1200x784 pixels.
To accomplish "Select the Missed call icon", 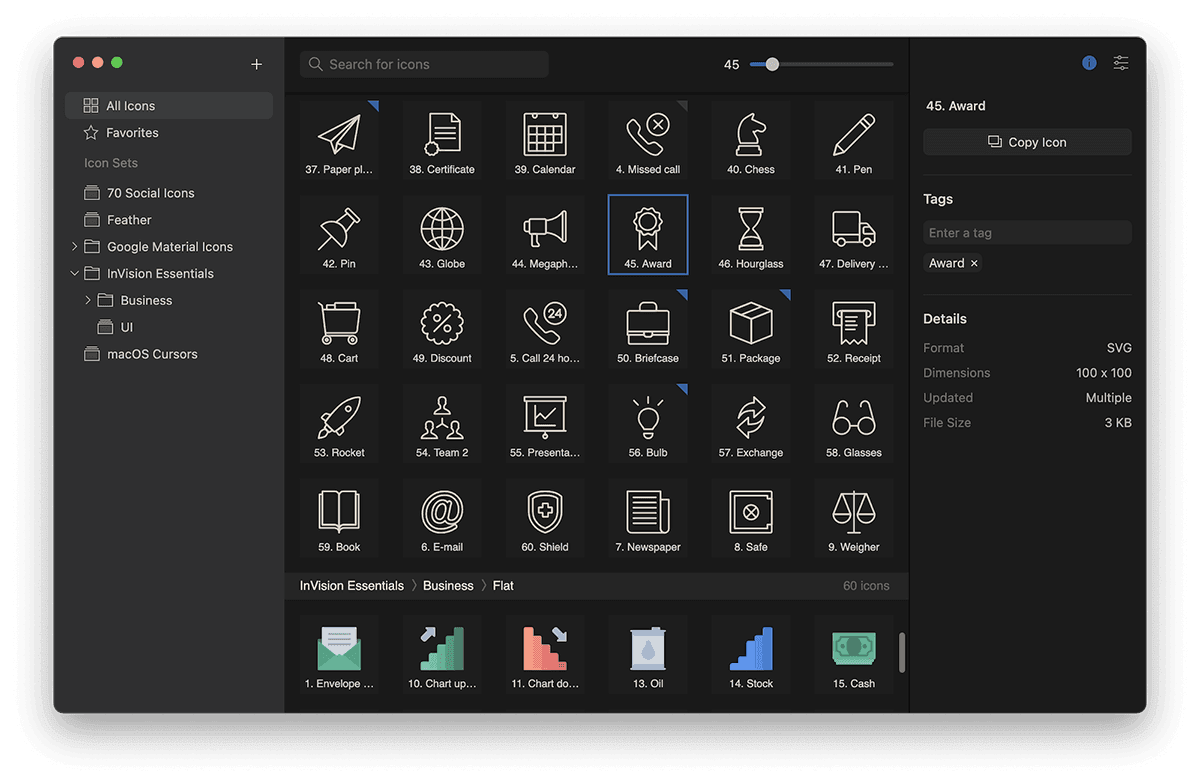I will click(x=648, y=140).
